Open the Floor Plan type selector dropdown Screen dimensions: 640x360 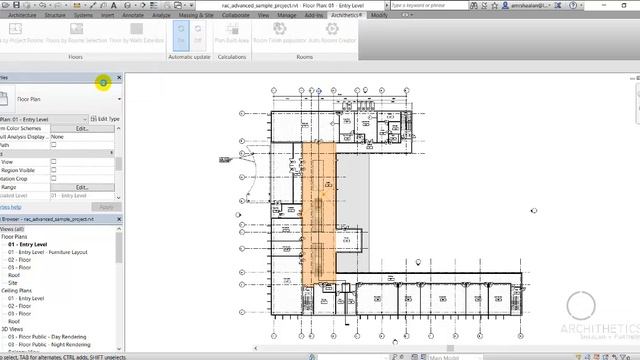tap(119, 99)
